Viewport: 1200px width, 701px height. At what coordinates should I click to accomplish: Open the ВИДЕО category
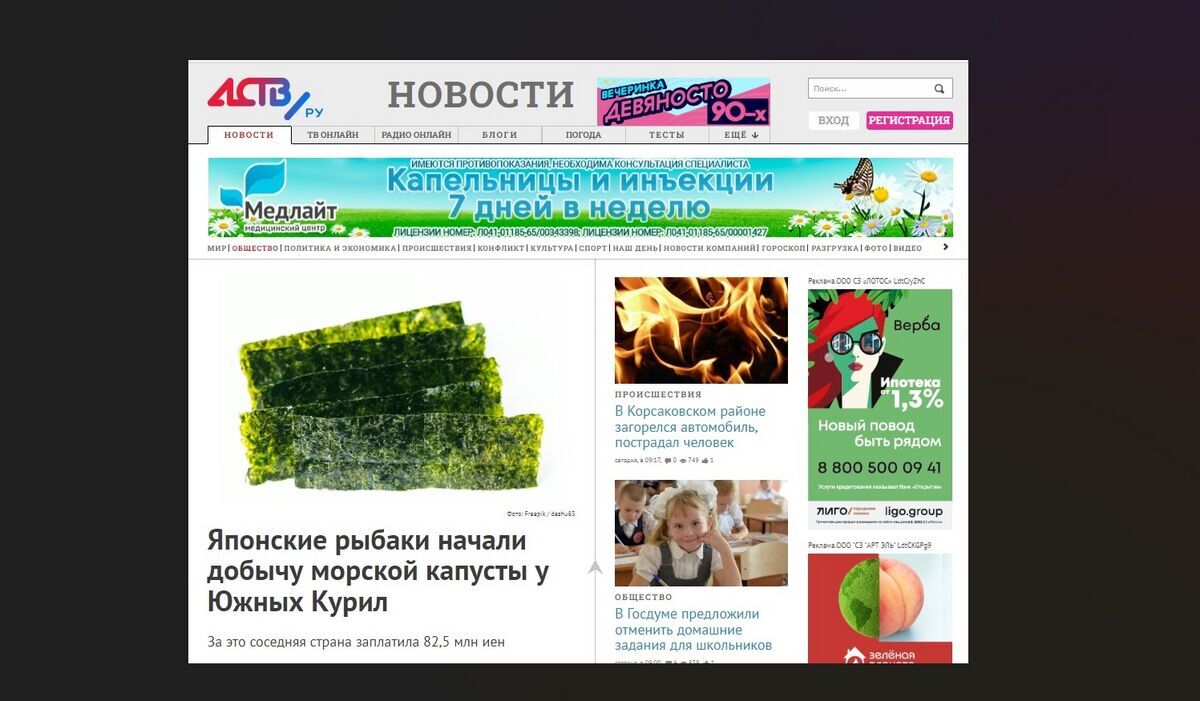coord(907,248)
